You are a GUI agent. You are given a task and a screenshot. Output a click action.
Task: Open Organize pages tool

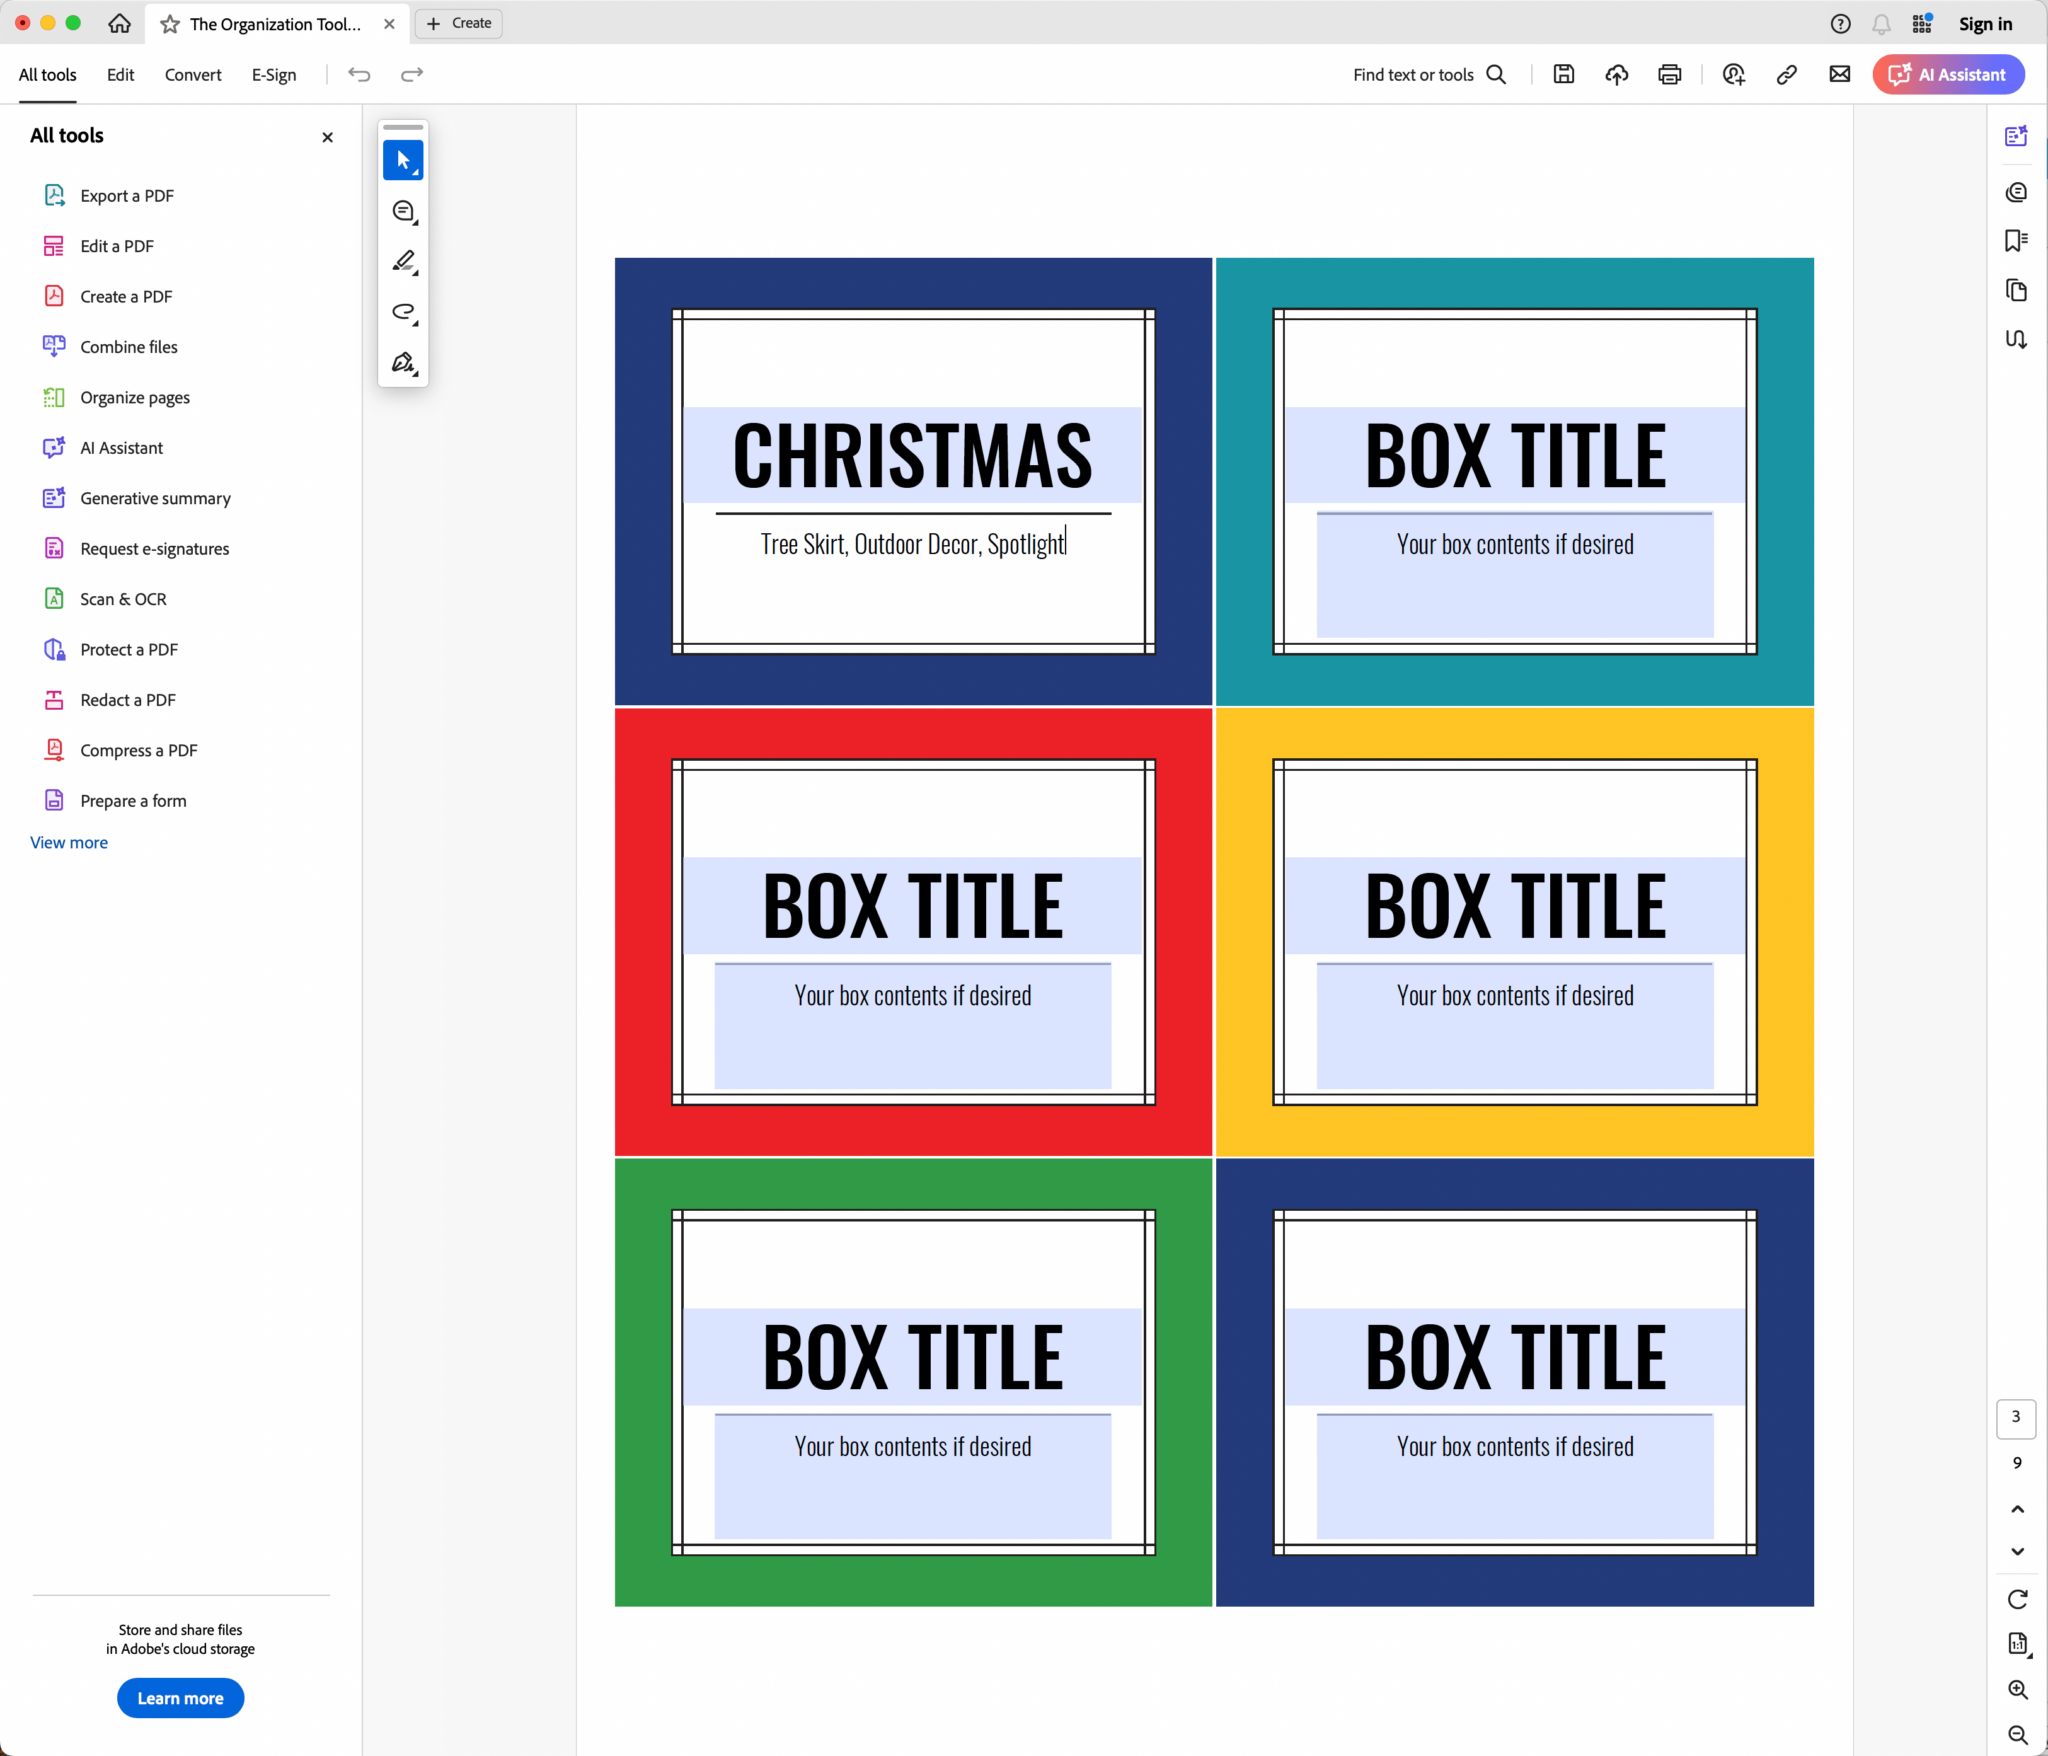coord(135,397)
